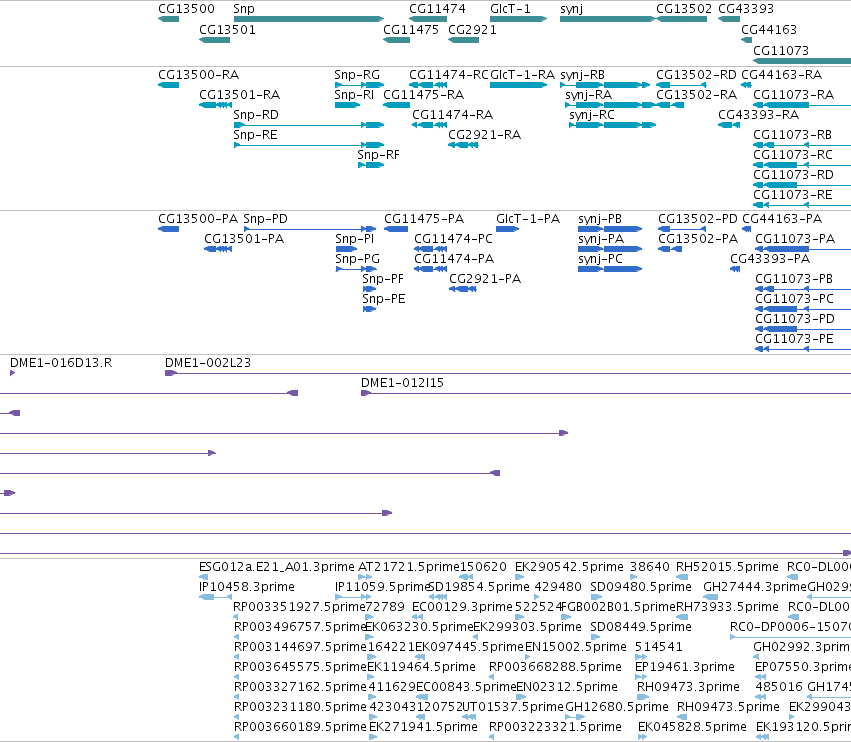Viewport: 851px width, 742px height.
Task: Select EST IP10458.3prime
Action: 246,587
